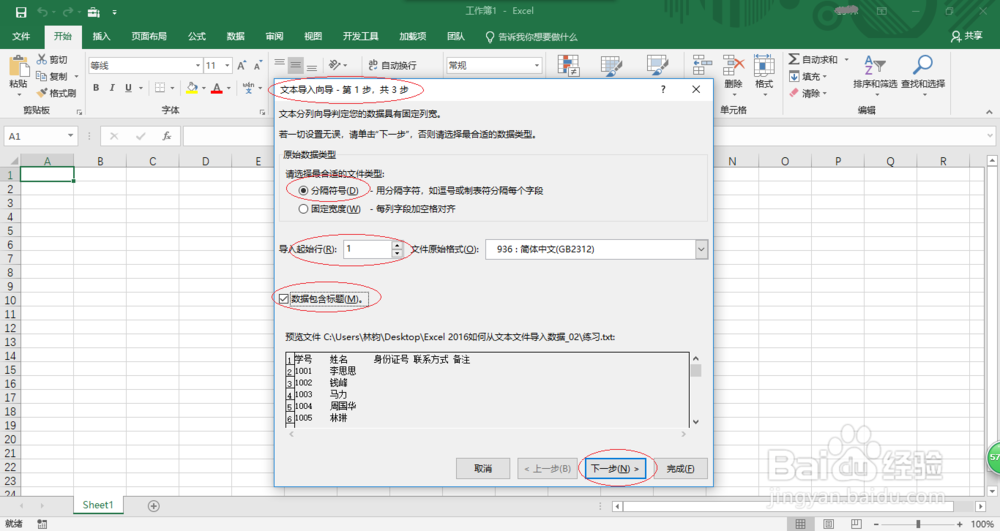The image size is (1000, 531).
Task: Click the Undo arrow in title bar
Action: pyautogui.click(x=43, y=12)
